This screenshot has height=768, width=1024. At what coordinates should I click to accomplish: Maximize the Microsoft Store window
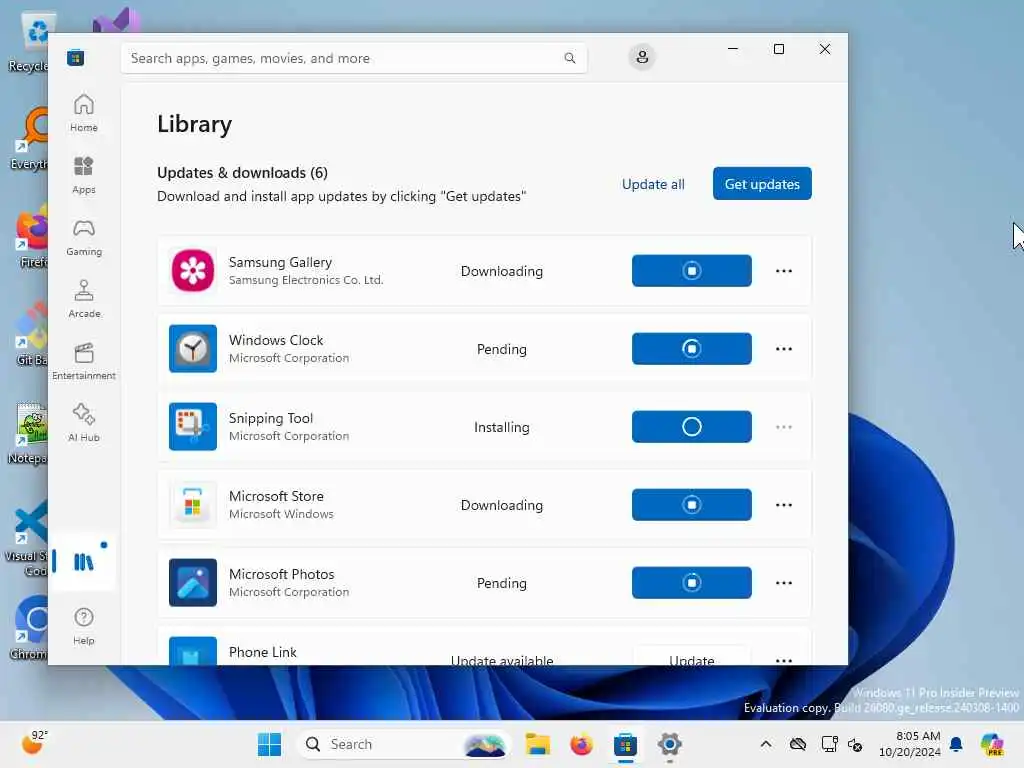778,49
